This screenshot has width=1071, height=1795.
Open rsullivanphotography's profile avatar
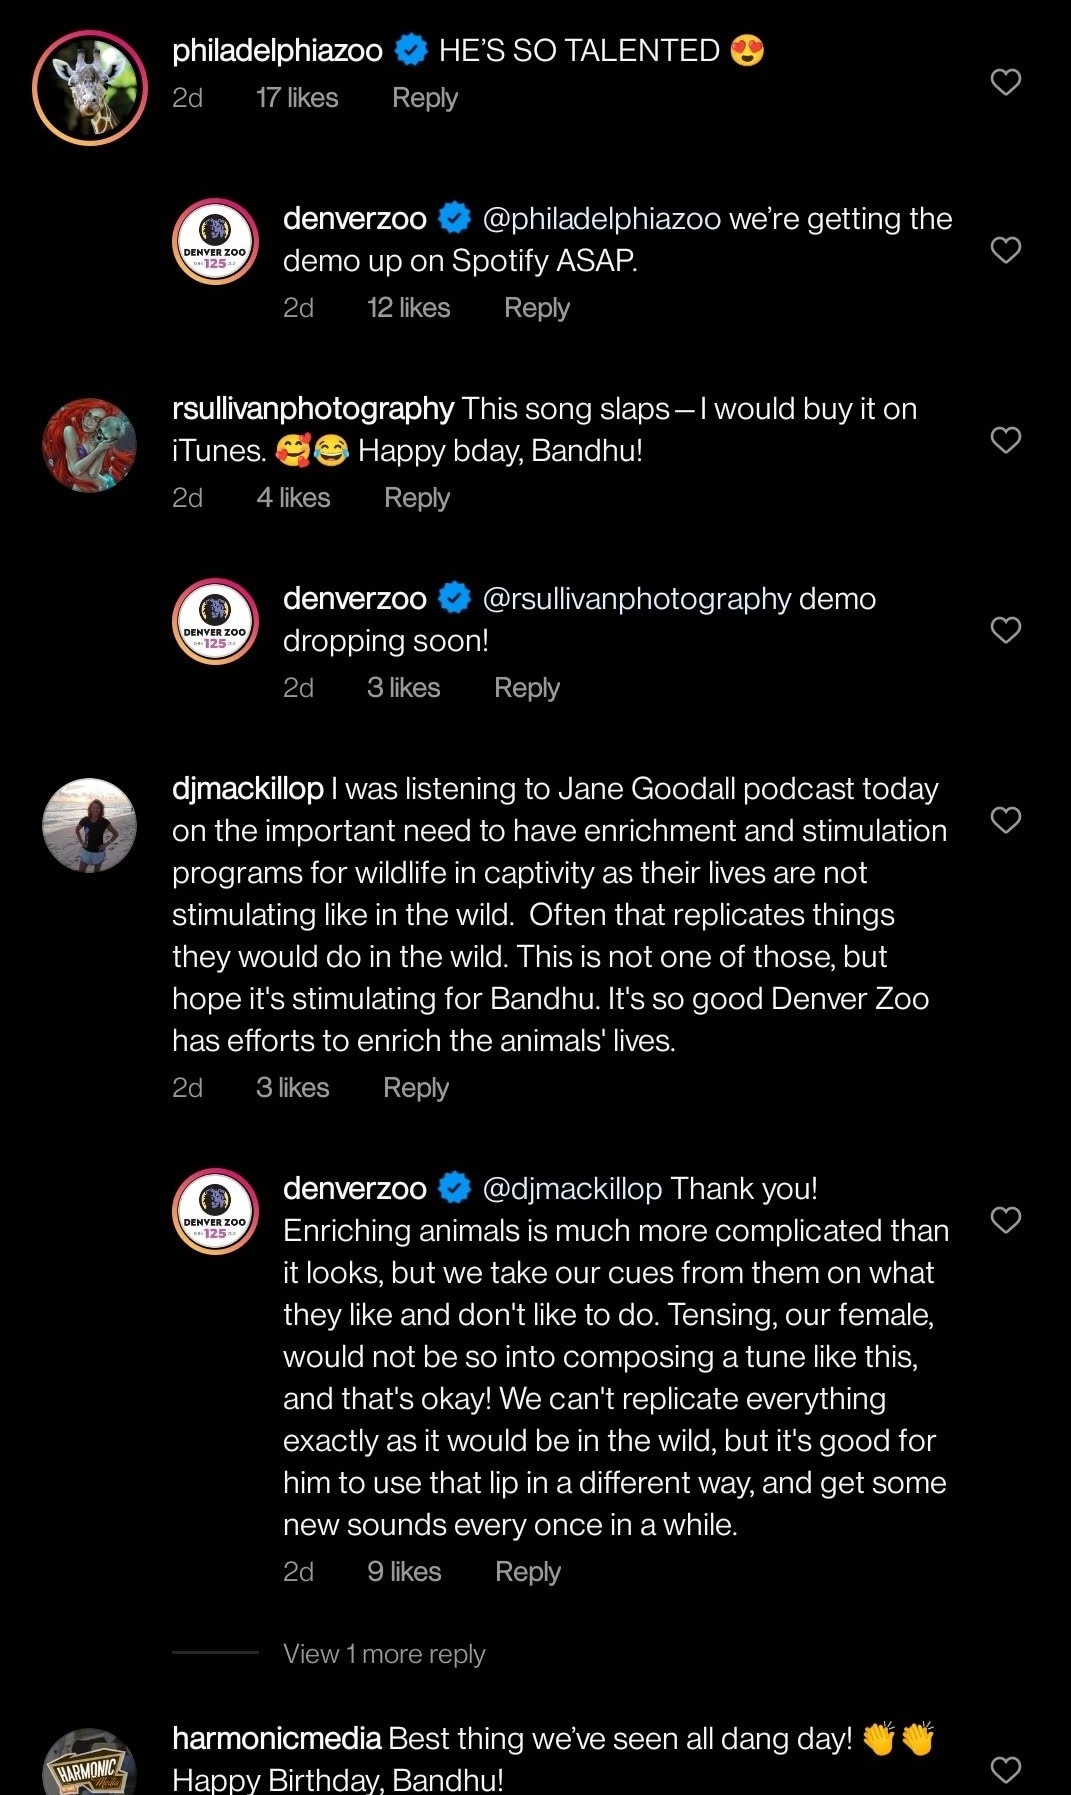click(90, 446)
